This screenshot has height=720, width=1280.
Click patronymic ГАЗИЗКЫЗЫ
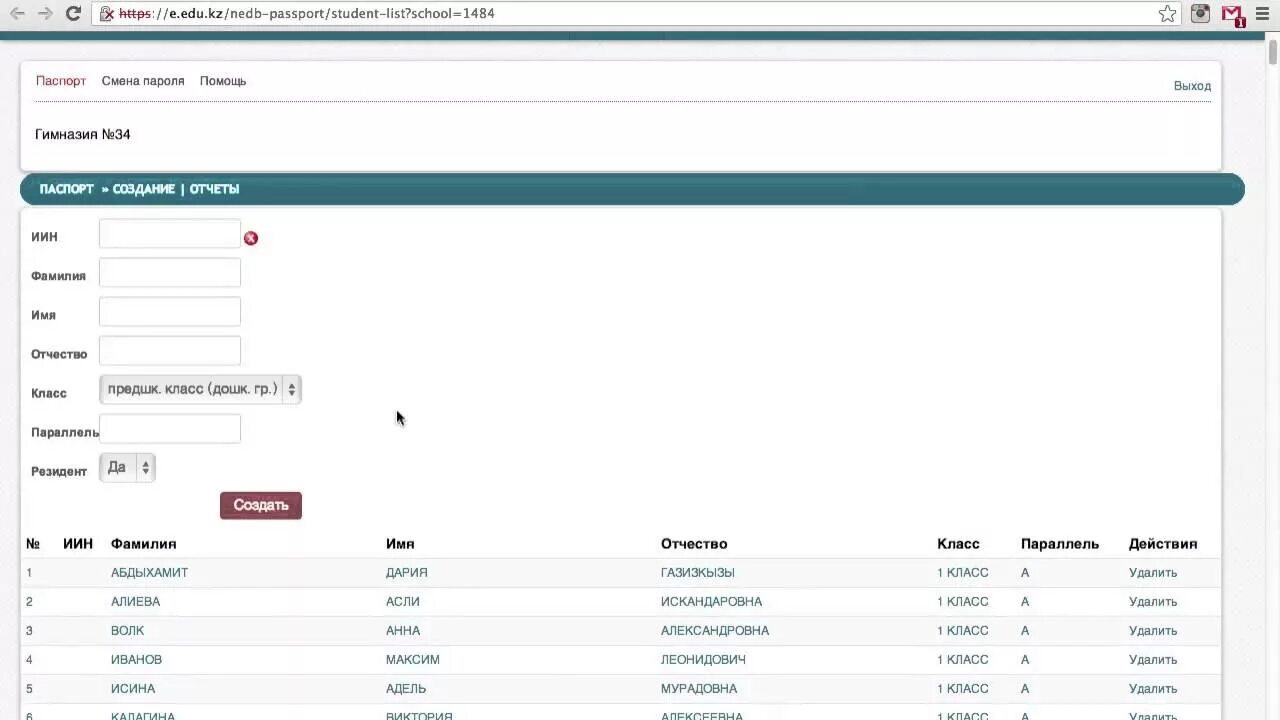(698, 573)
